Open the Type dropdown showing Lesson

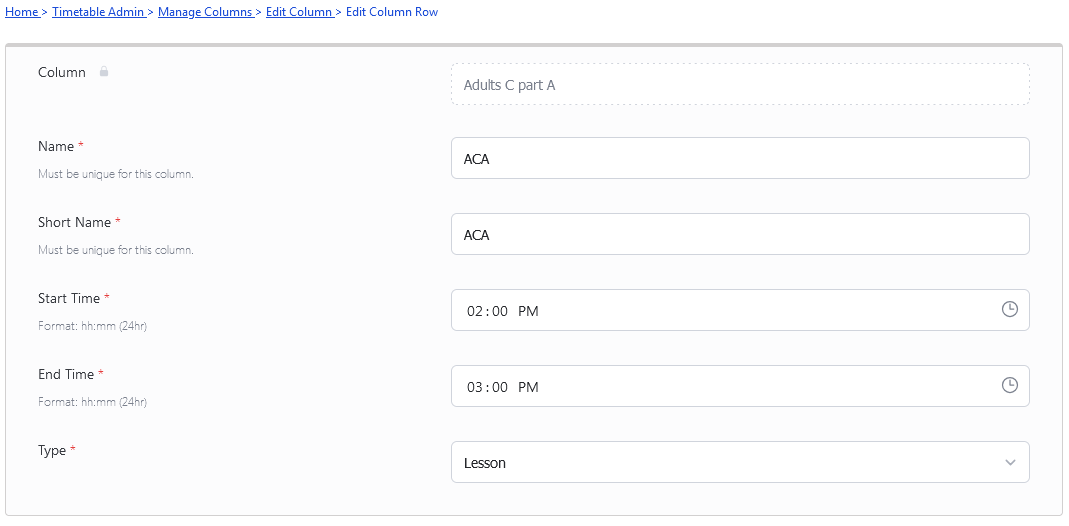tap(740, 462)
